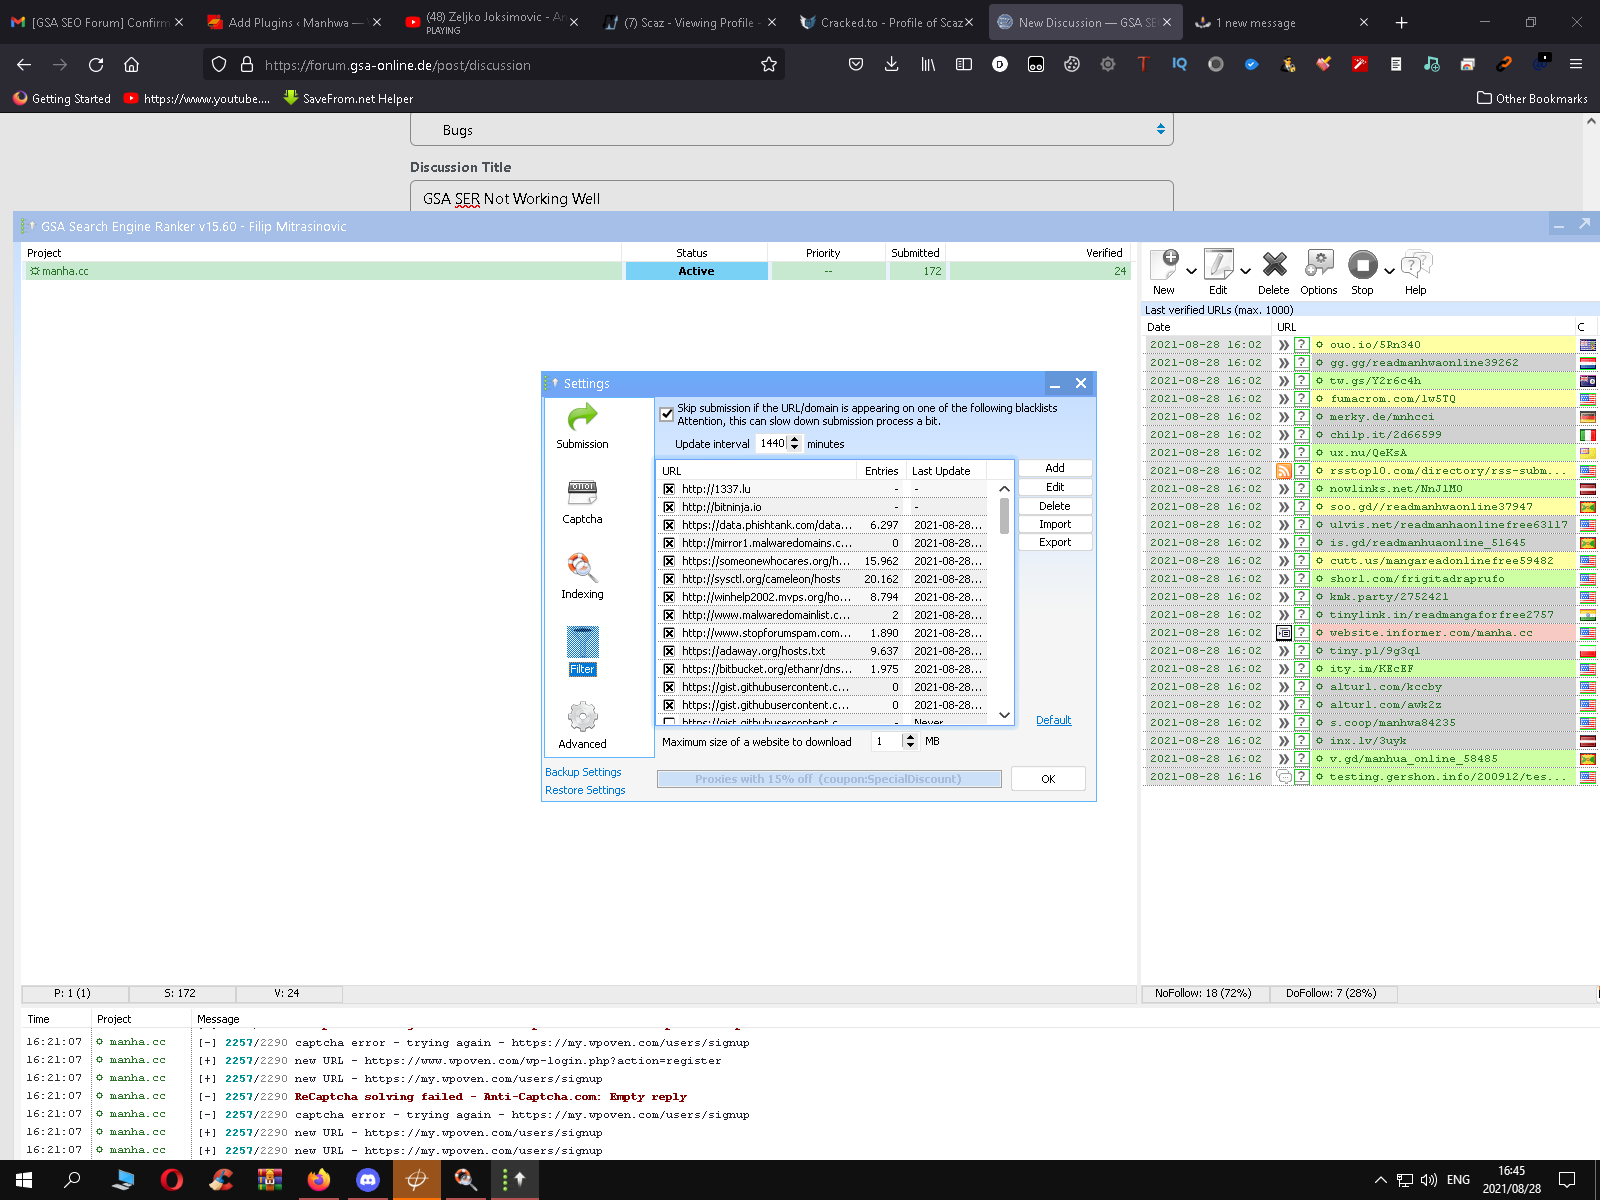Click the Stop toolbar icon
The width and height of the screenshot is (1600, 1200).
1363,272
